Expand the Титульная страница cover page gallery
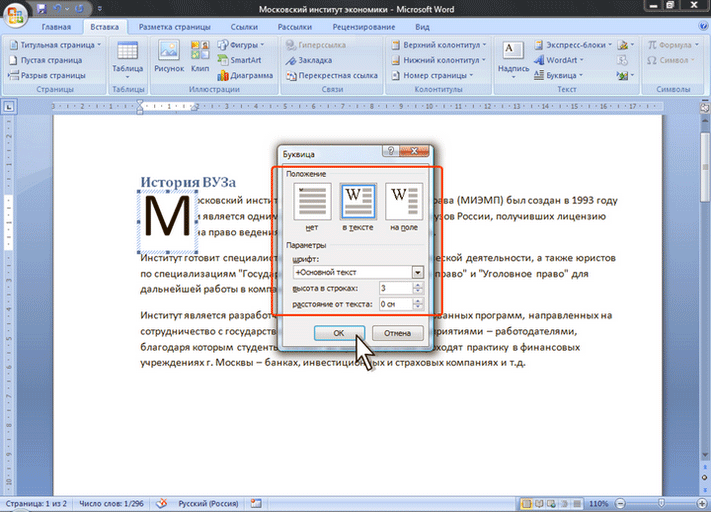This screenshot has width=711, height=512. pyautogui.click(x=55, y=45)
